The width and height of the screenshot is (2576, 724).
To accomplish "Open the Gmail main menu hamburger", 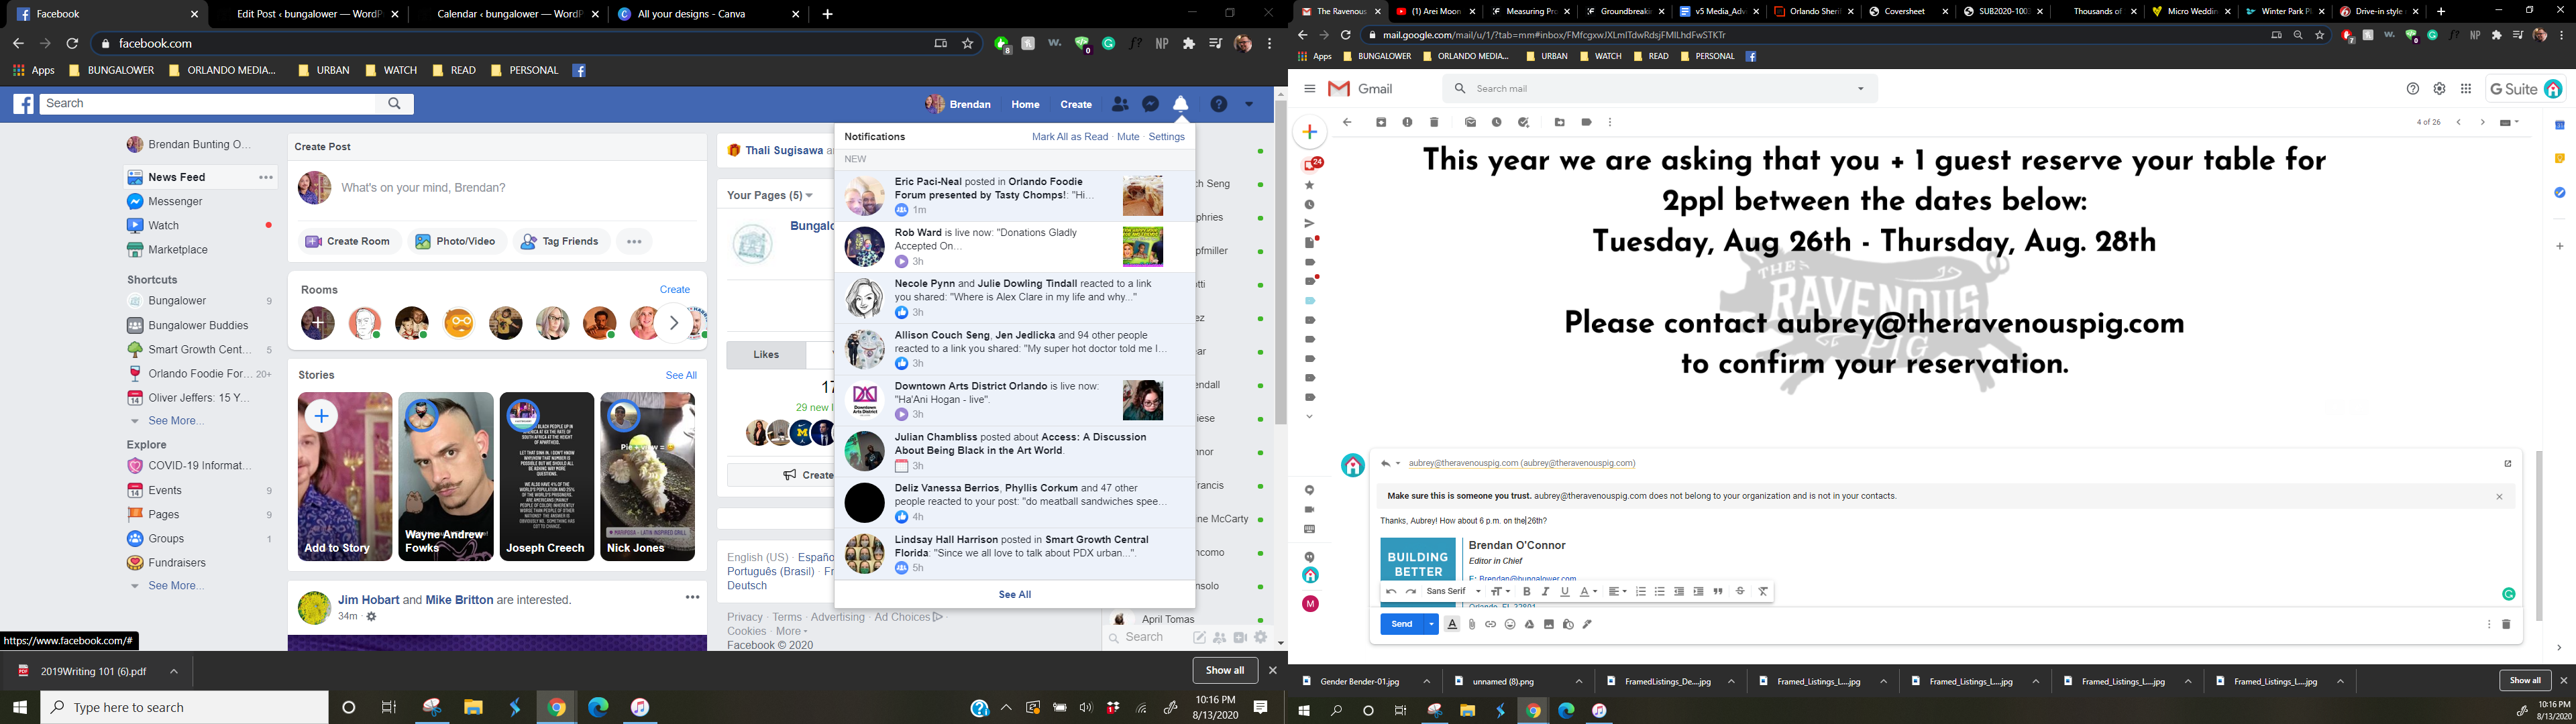I will click(x=1309, y=89).
